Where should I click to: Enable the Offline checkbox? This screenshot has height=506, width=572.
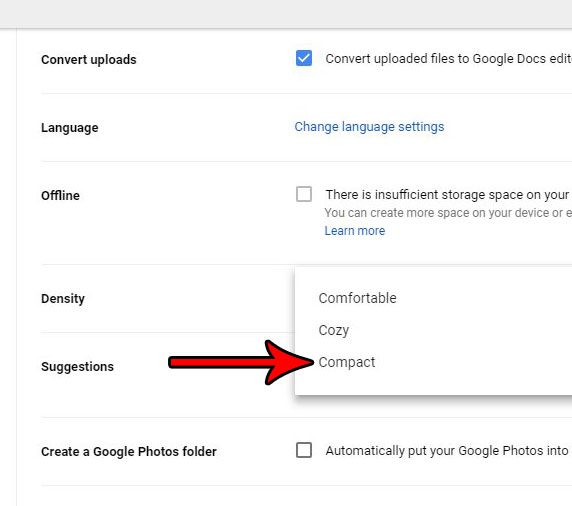pos(304,194)
